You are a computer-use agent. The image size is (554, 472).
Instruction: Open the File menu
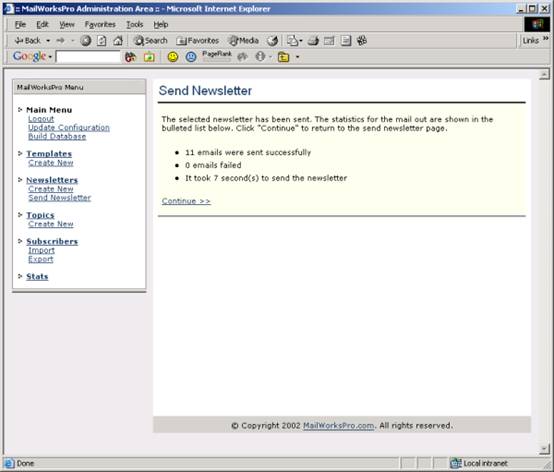[20, 24]
